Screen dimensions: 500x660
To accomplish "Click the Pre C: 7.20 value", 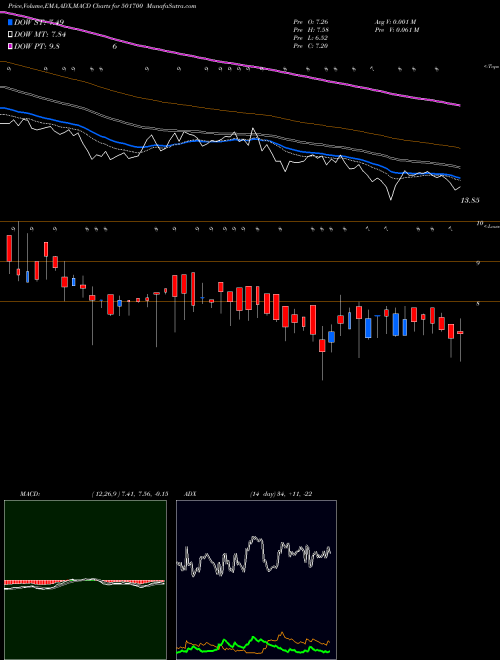I will click(x=311, y=46).
